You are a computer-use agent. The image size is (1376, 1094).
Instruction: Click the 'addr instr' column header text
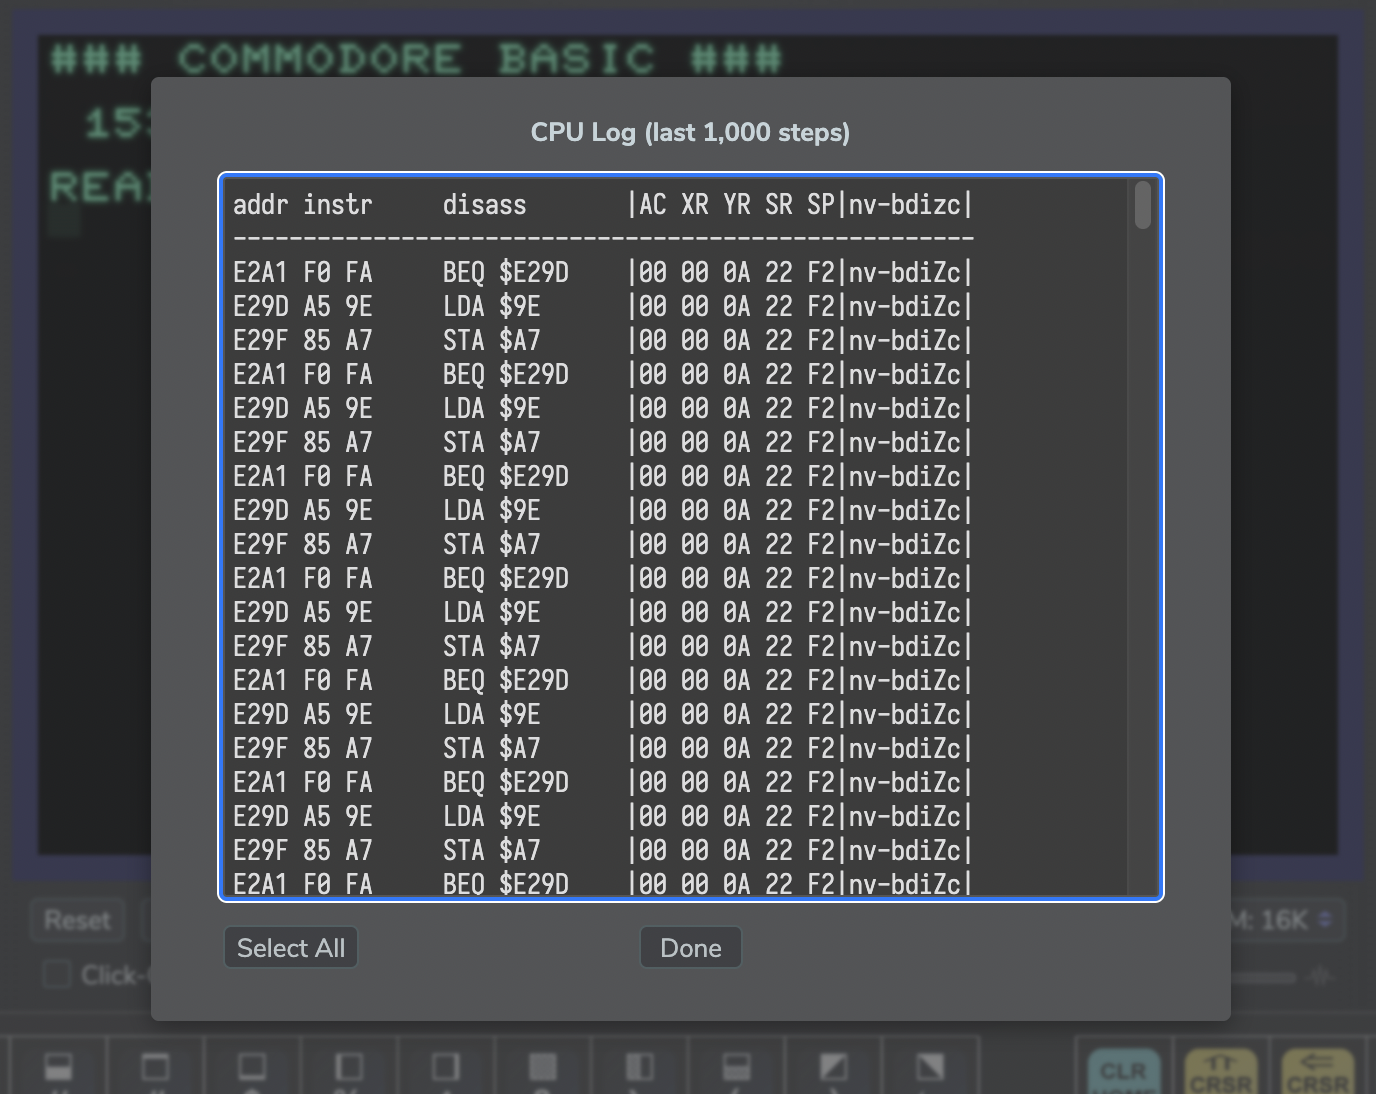(x=303, y=205)
